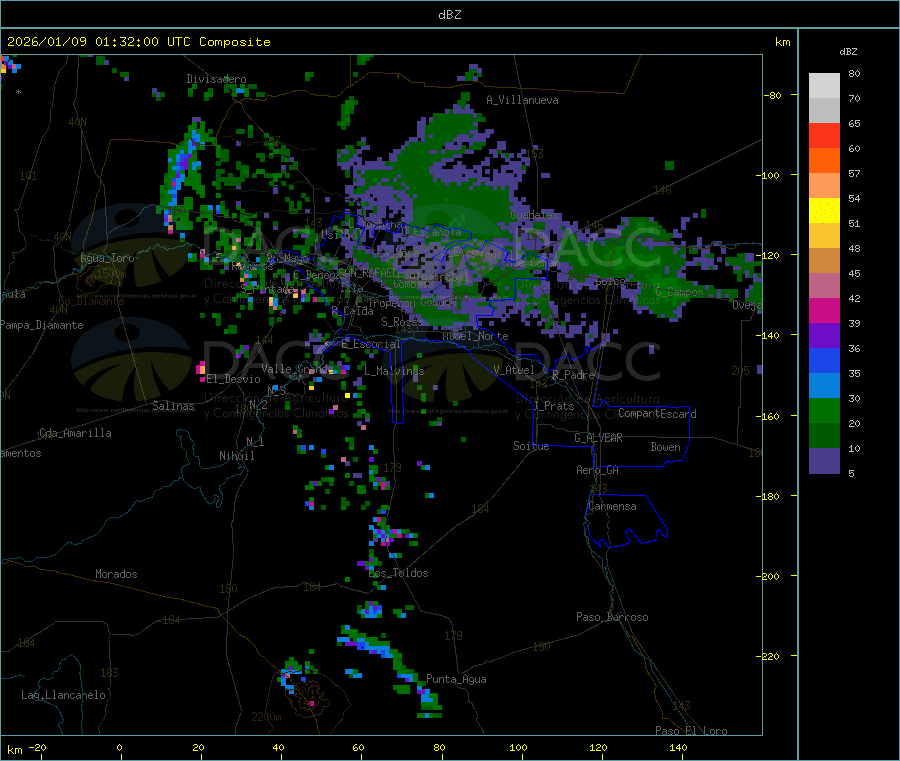Click the 'Nihuil' place label
The height and width of the screenshot is (761, 900).
pyautogui.click(x=236, y=456)
